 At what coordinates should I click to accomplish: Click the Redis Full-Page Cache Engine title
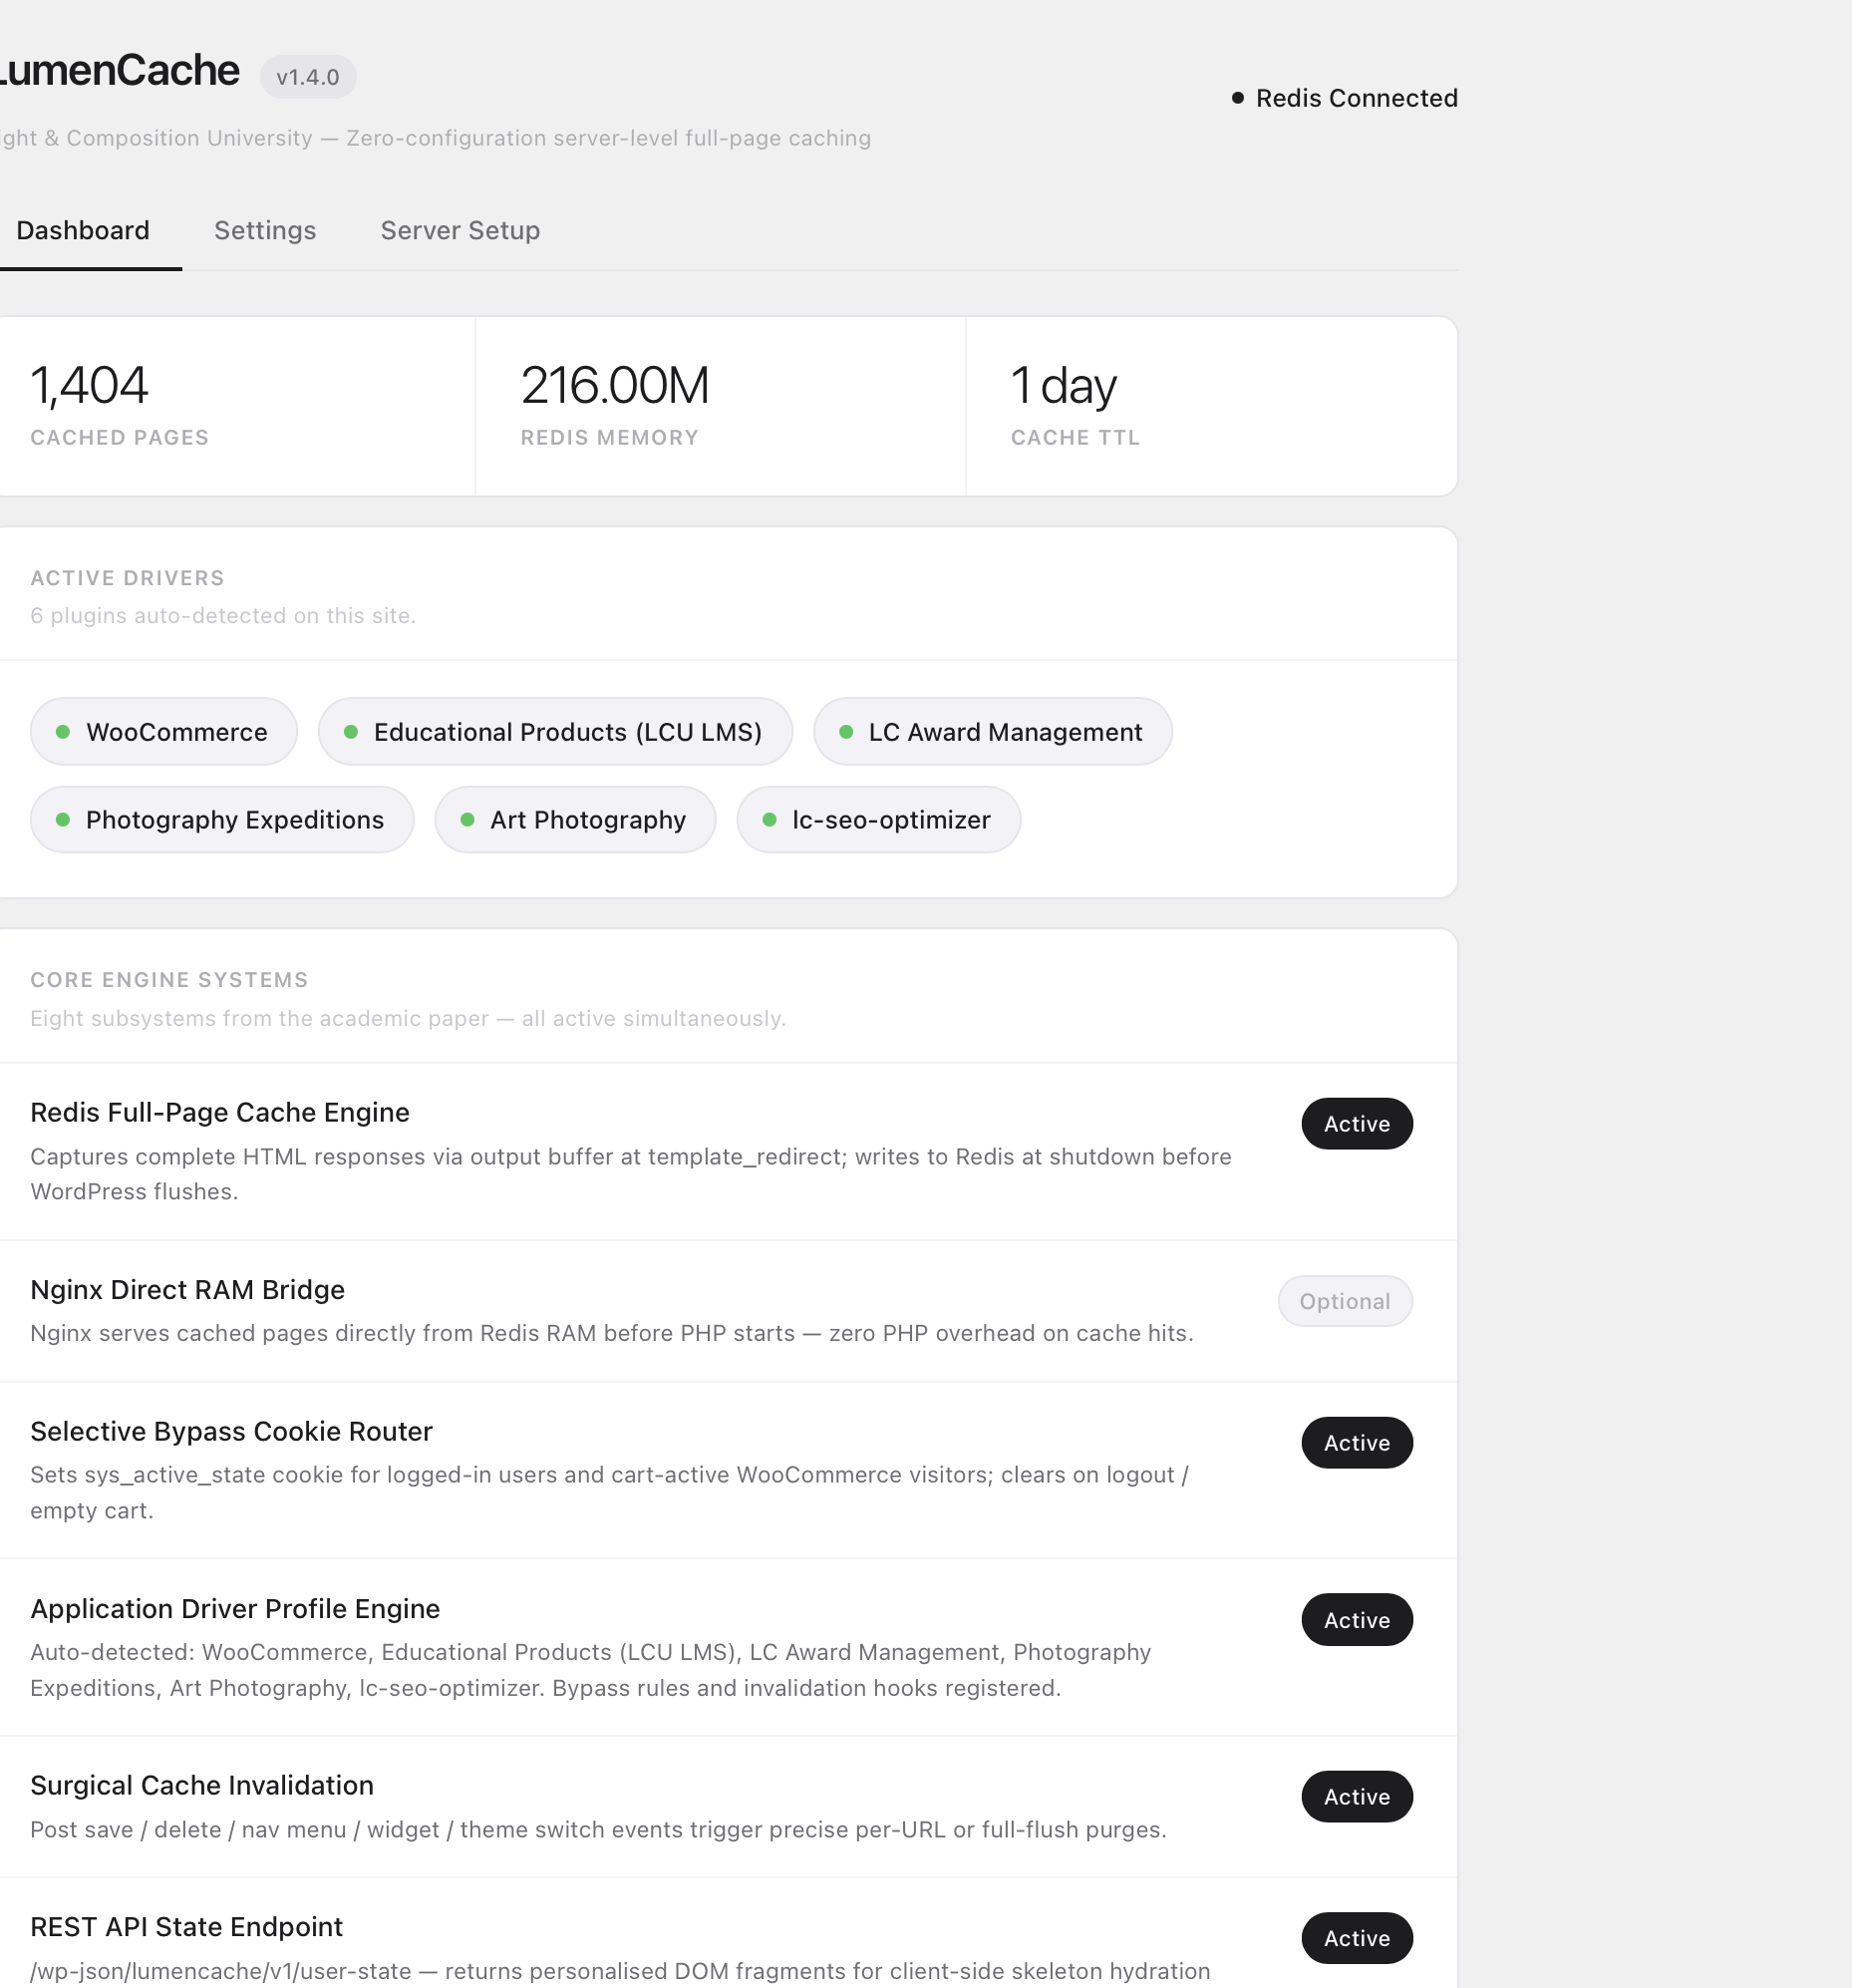(x=220, y=1113)
